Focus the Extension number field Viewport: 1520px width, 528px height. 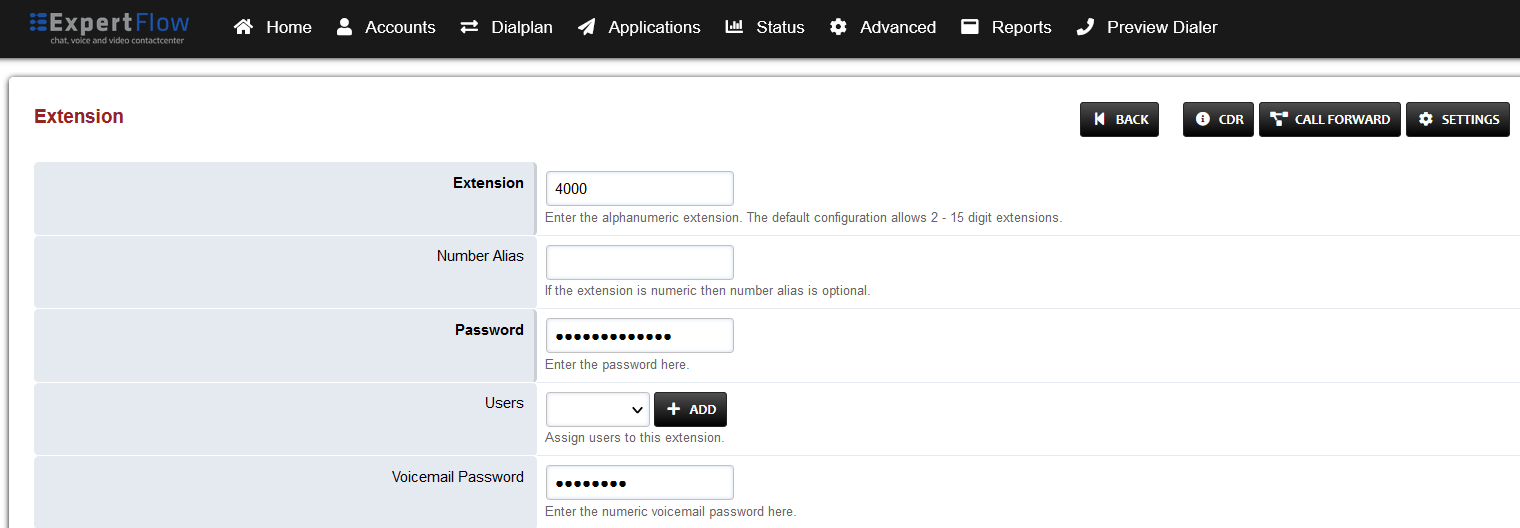click(x=639, y=188)
